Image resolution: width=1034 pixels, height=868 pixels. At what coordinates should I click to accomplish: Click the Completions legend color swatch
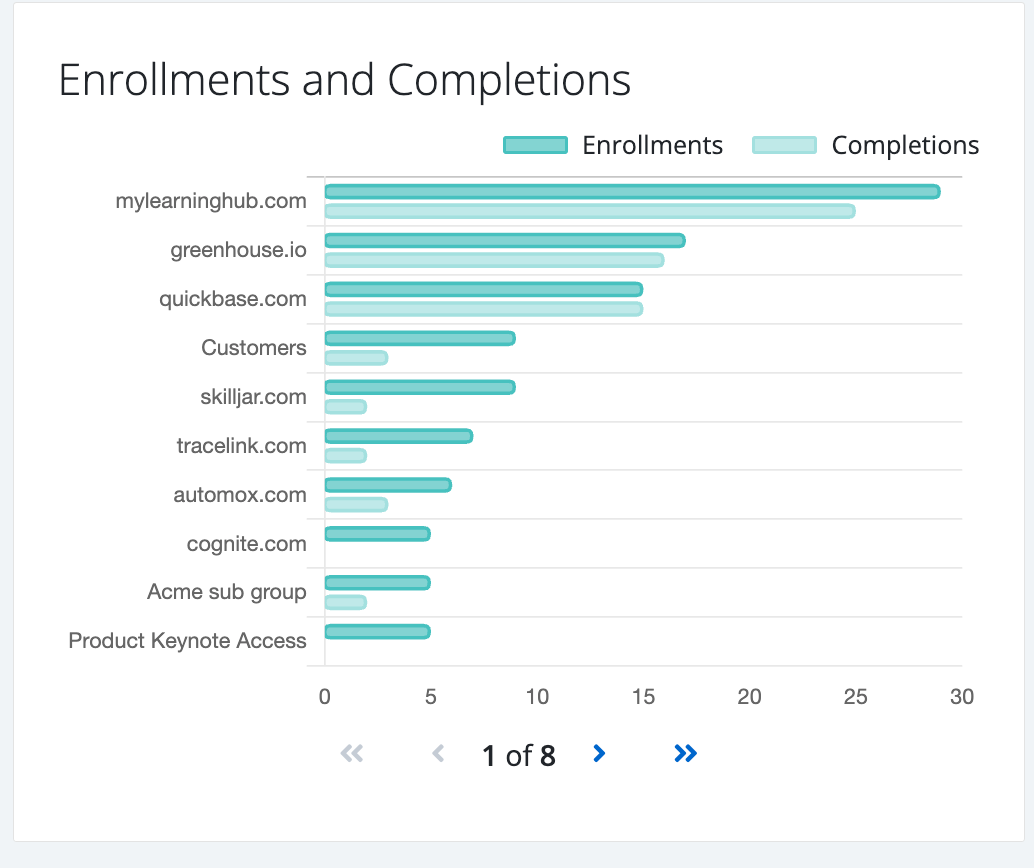click(x=785, y=145)
